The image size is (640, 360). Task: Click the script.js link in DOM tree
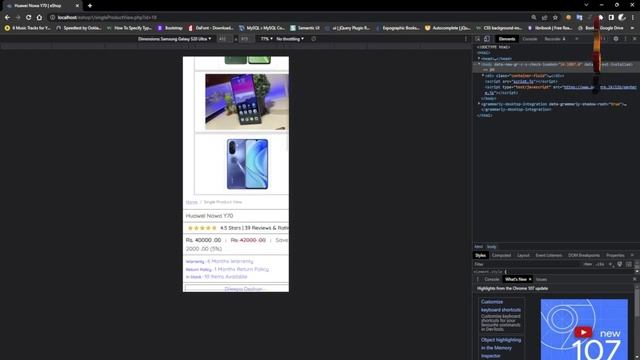[x=523, y=81]
